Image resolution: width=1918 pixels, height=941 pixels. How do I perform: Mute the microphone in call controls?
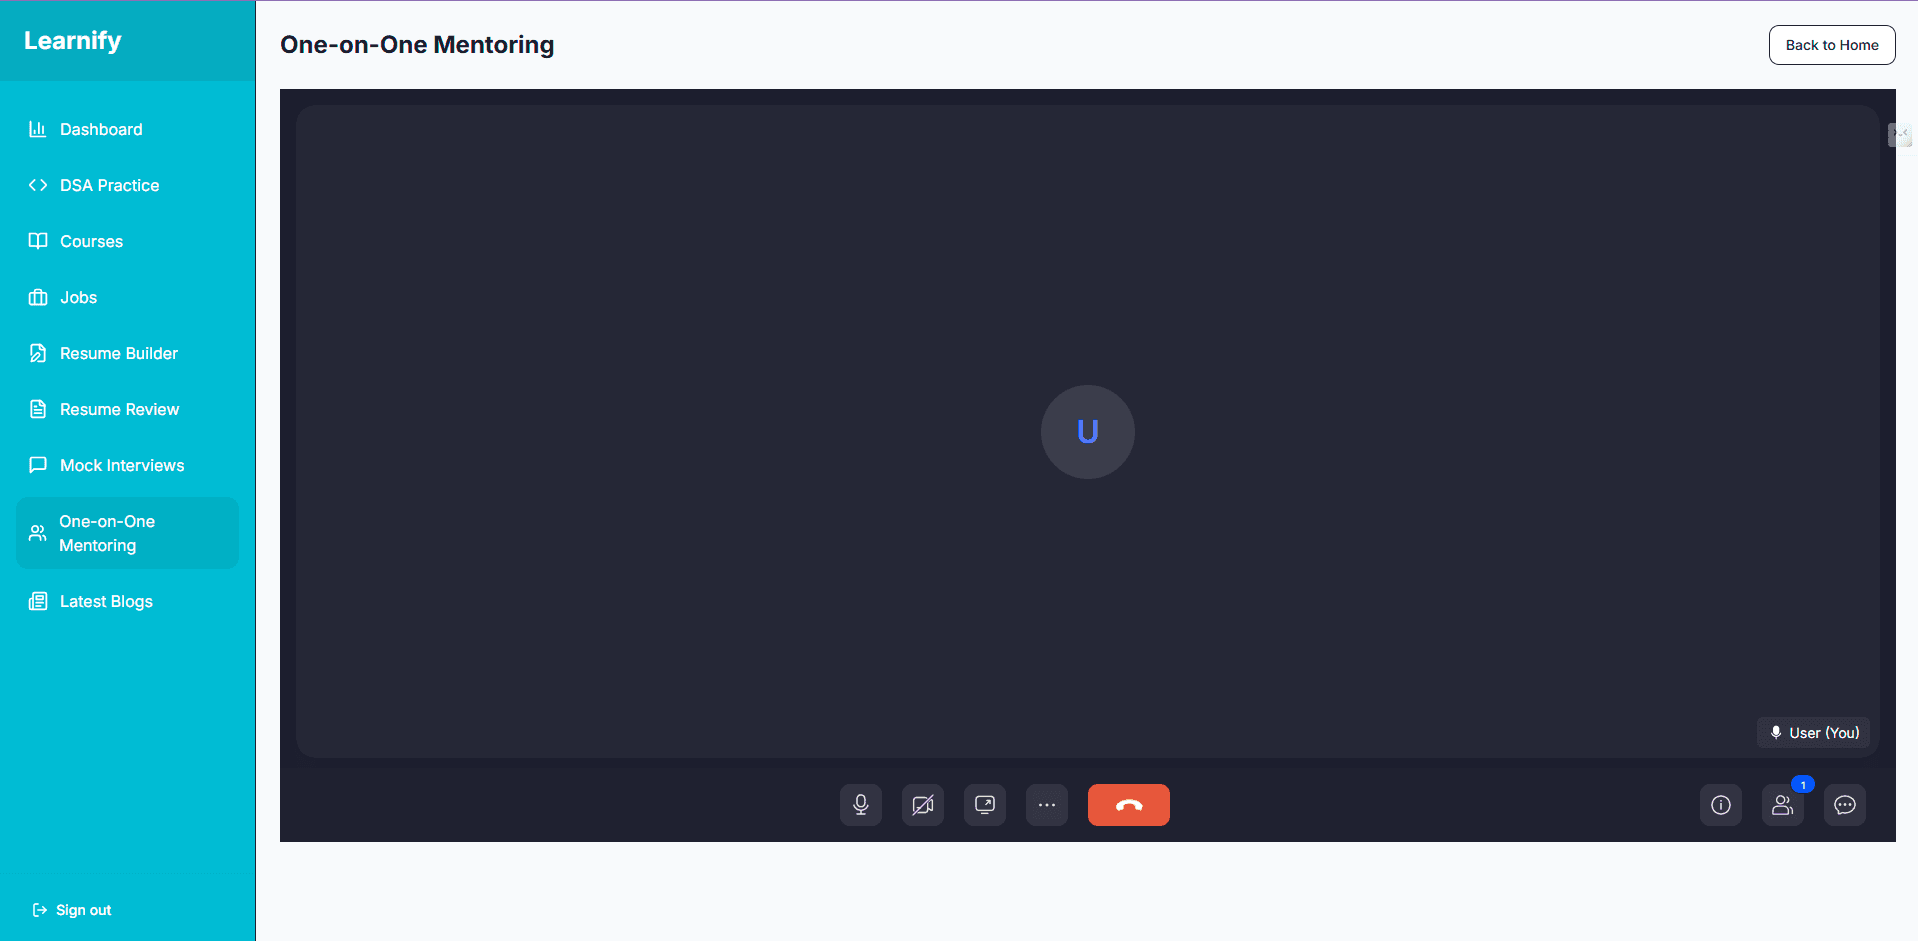(x=860, y=805)
